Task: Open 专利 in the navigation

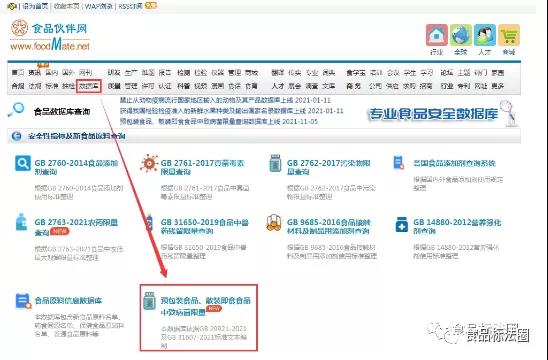Action: (464, 86)
